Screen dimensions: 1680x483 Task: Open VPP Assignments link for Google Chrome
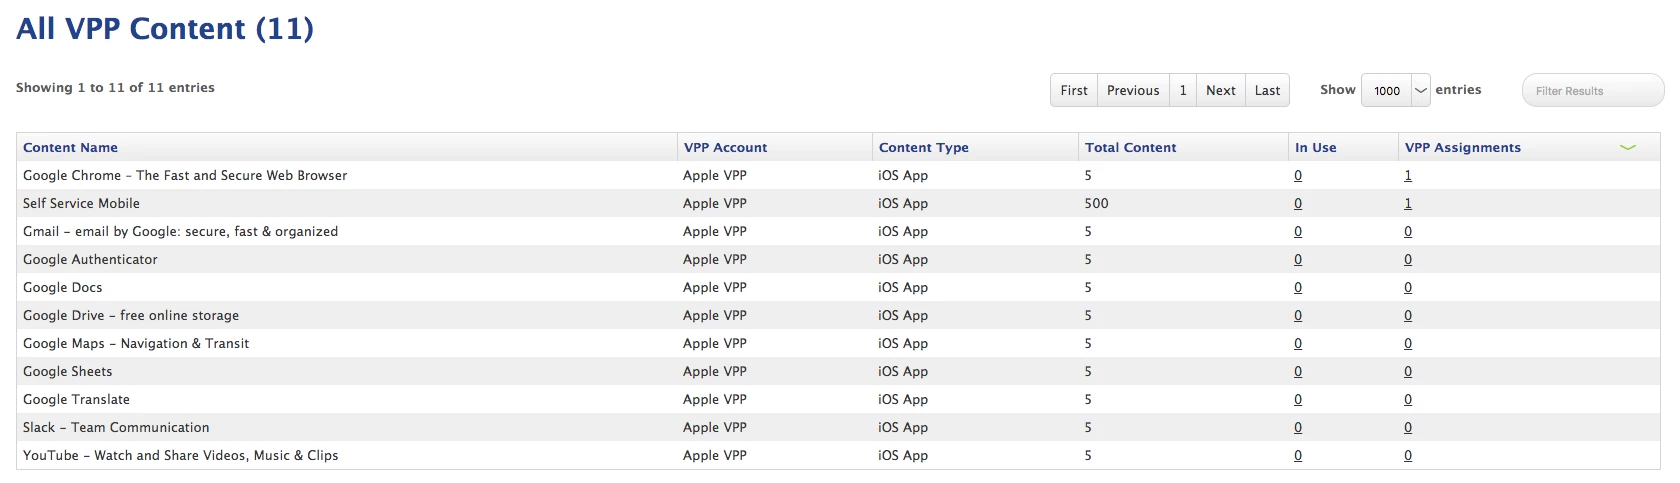coord(1408,175)
